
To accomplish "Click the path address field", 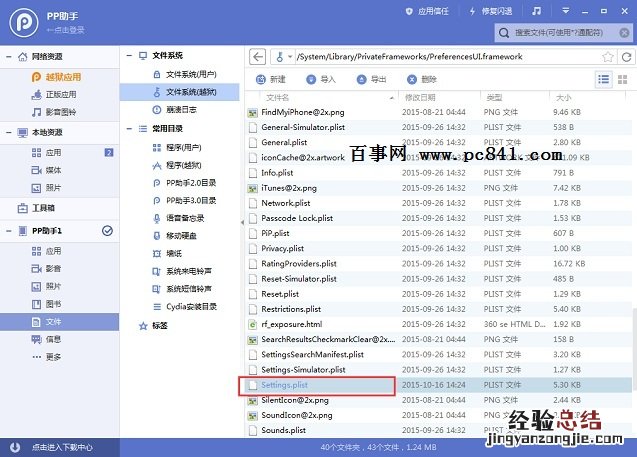I will coord(447,56).
